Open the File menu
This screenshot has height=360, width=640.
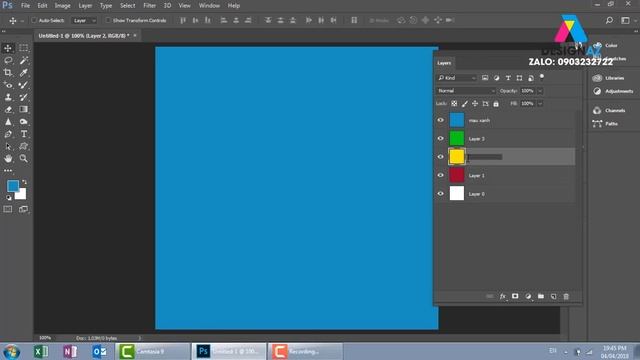25,6
